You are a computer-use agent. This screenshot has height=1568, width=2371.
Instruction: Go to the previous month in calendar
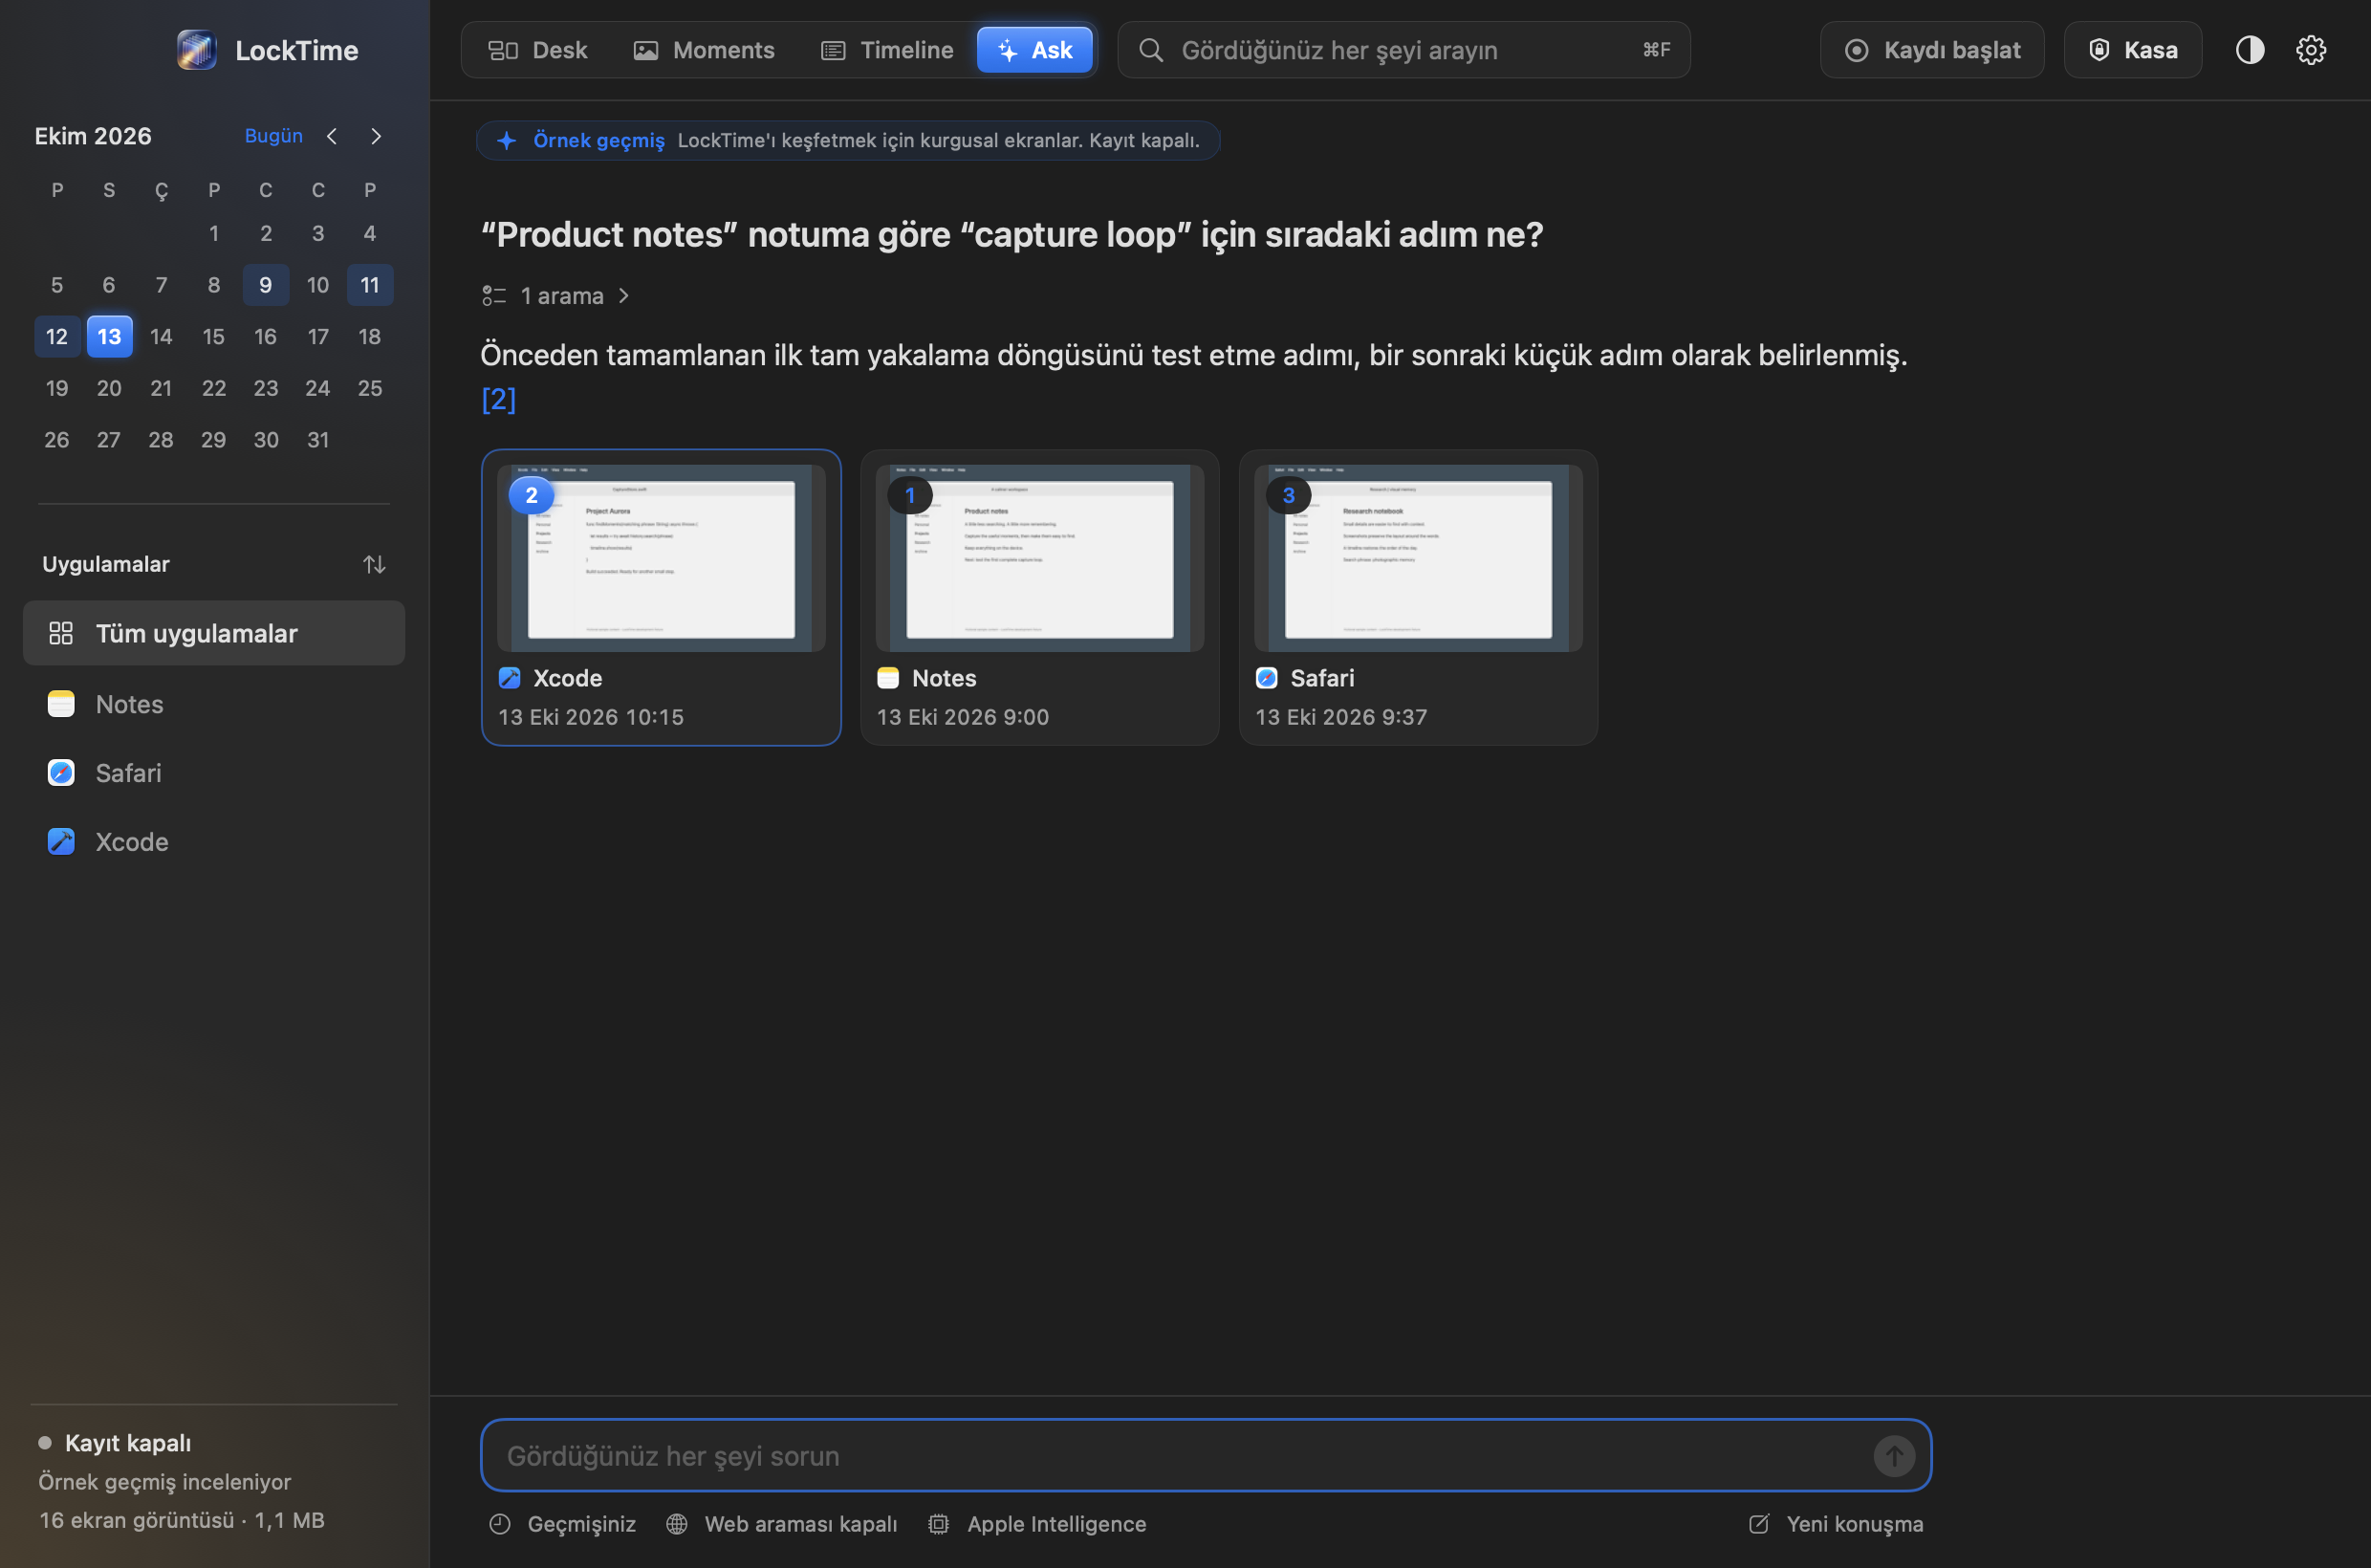332,136
